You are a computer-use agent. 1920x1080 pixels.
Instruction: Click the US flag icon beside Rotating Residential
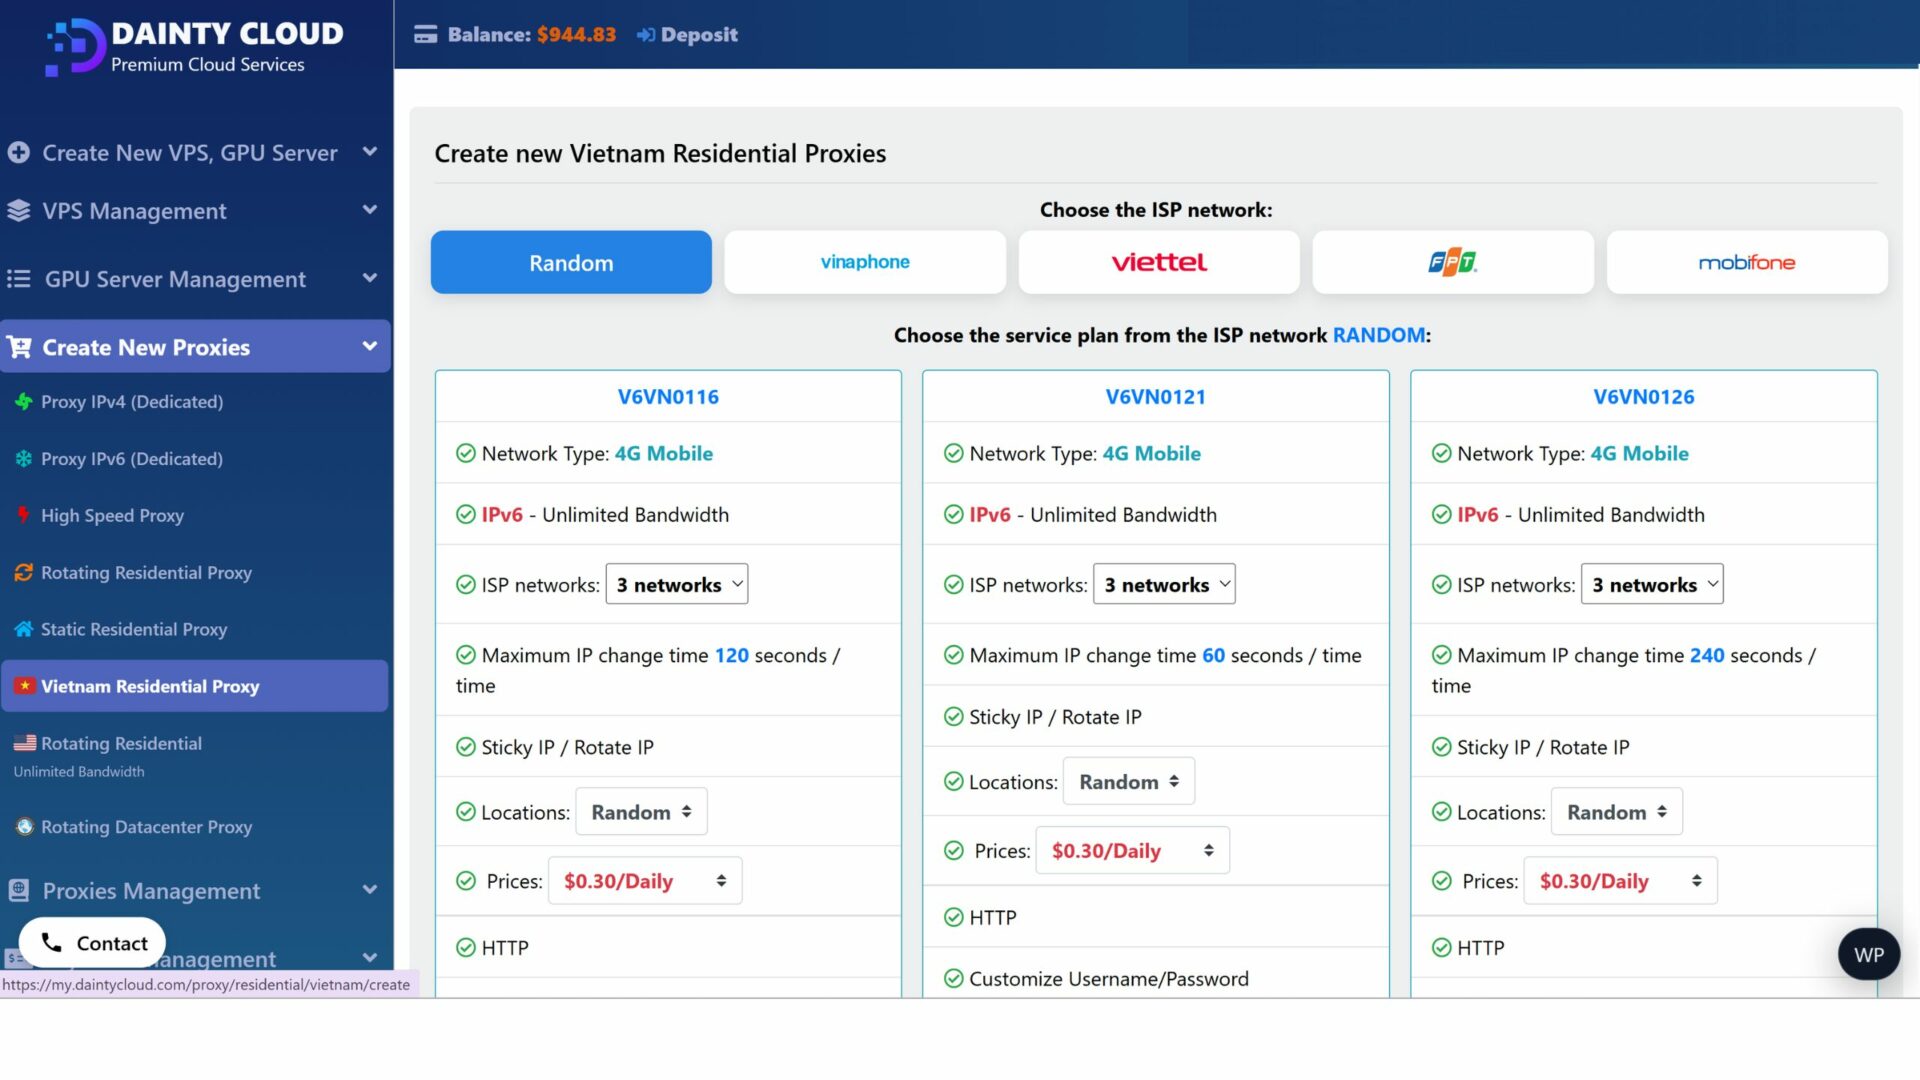[25, 743]
